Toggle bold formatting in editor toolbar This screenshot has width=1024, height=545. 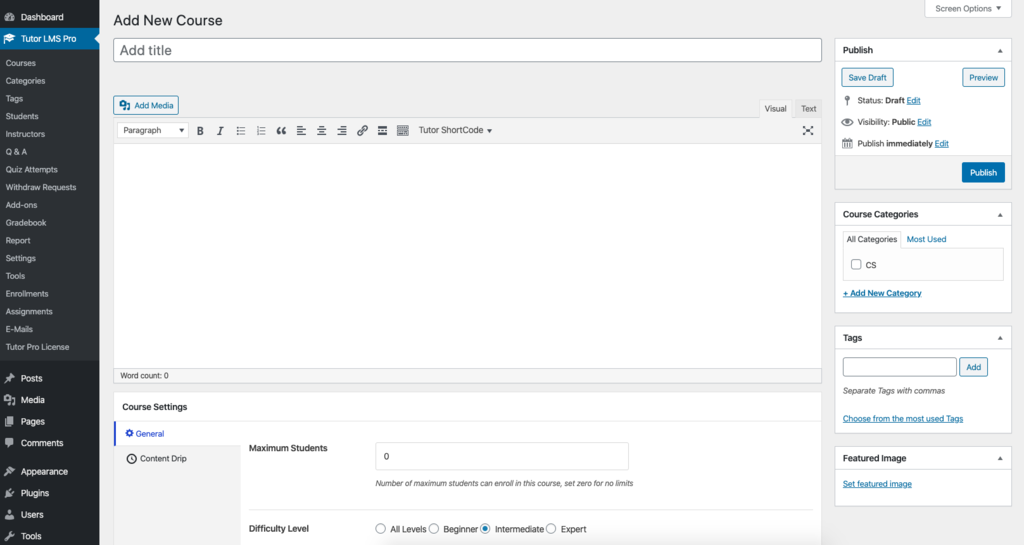point(200,131)
